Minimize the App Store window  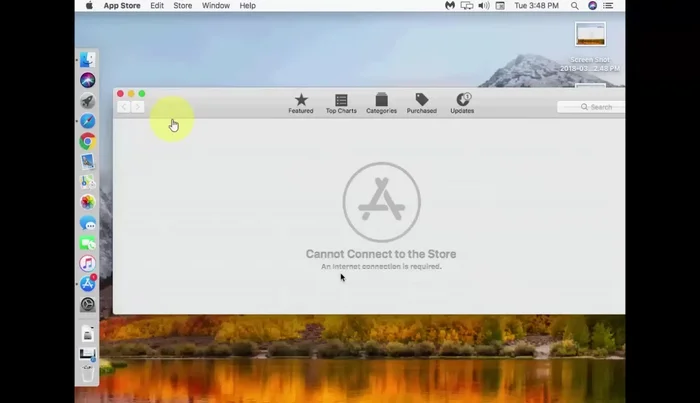coord(131,94)
